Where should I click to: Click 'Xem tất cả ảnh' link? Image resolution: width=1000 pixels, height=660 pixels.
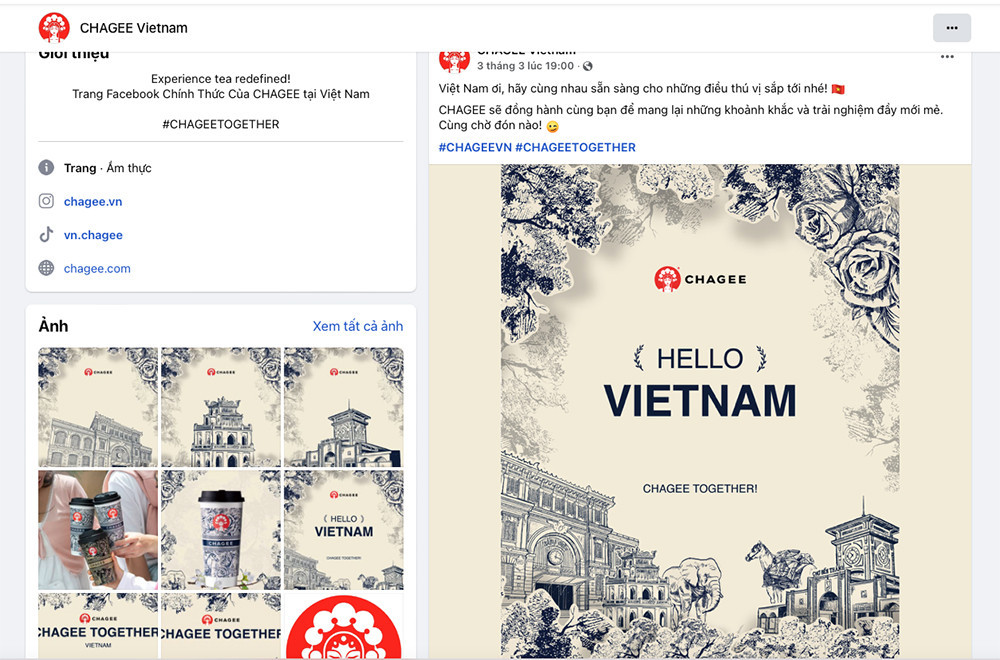coord(358,326)
